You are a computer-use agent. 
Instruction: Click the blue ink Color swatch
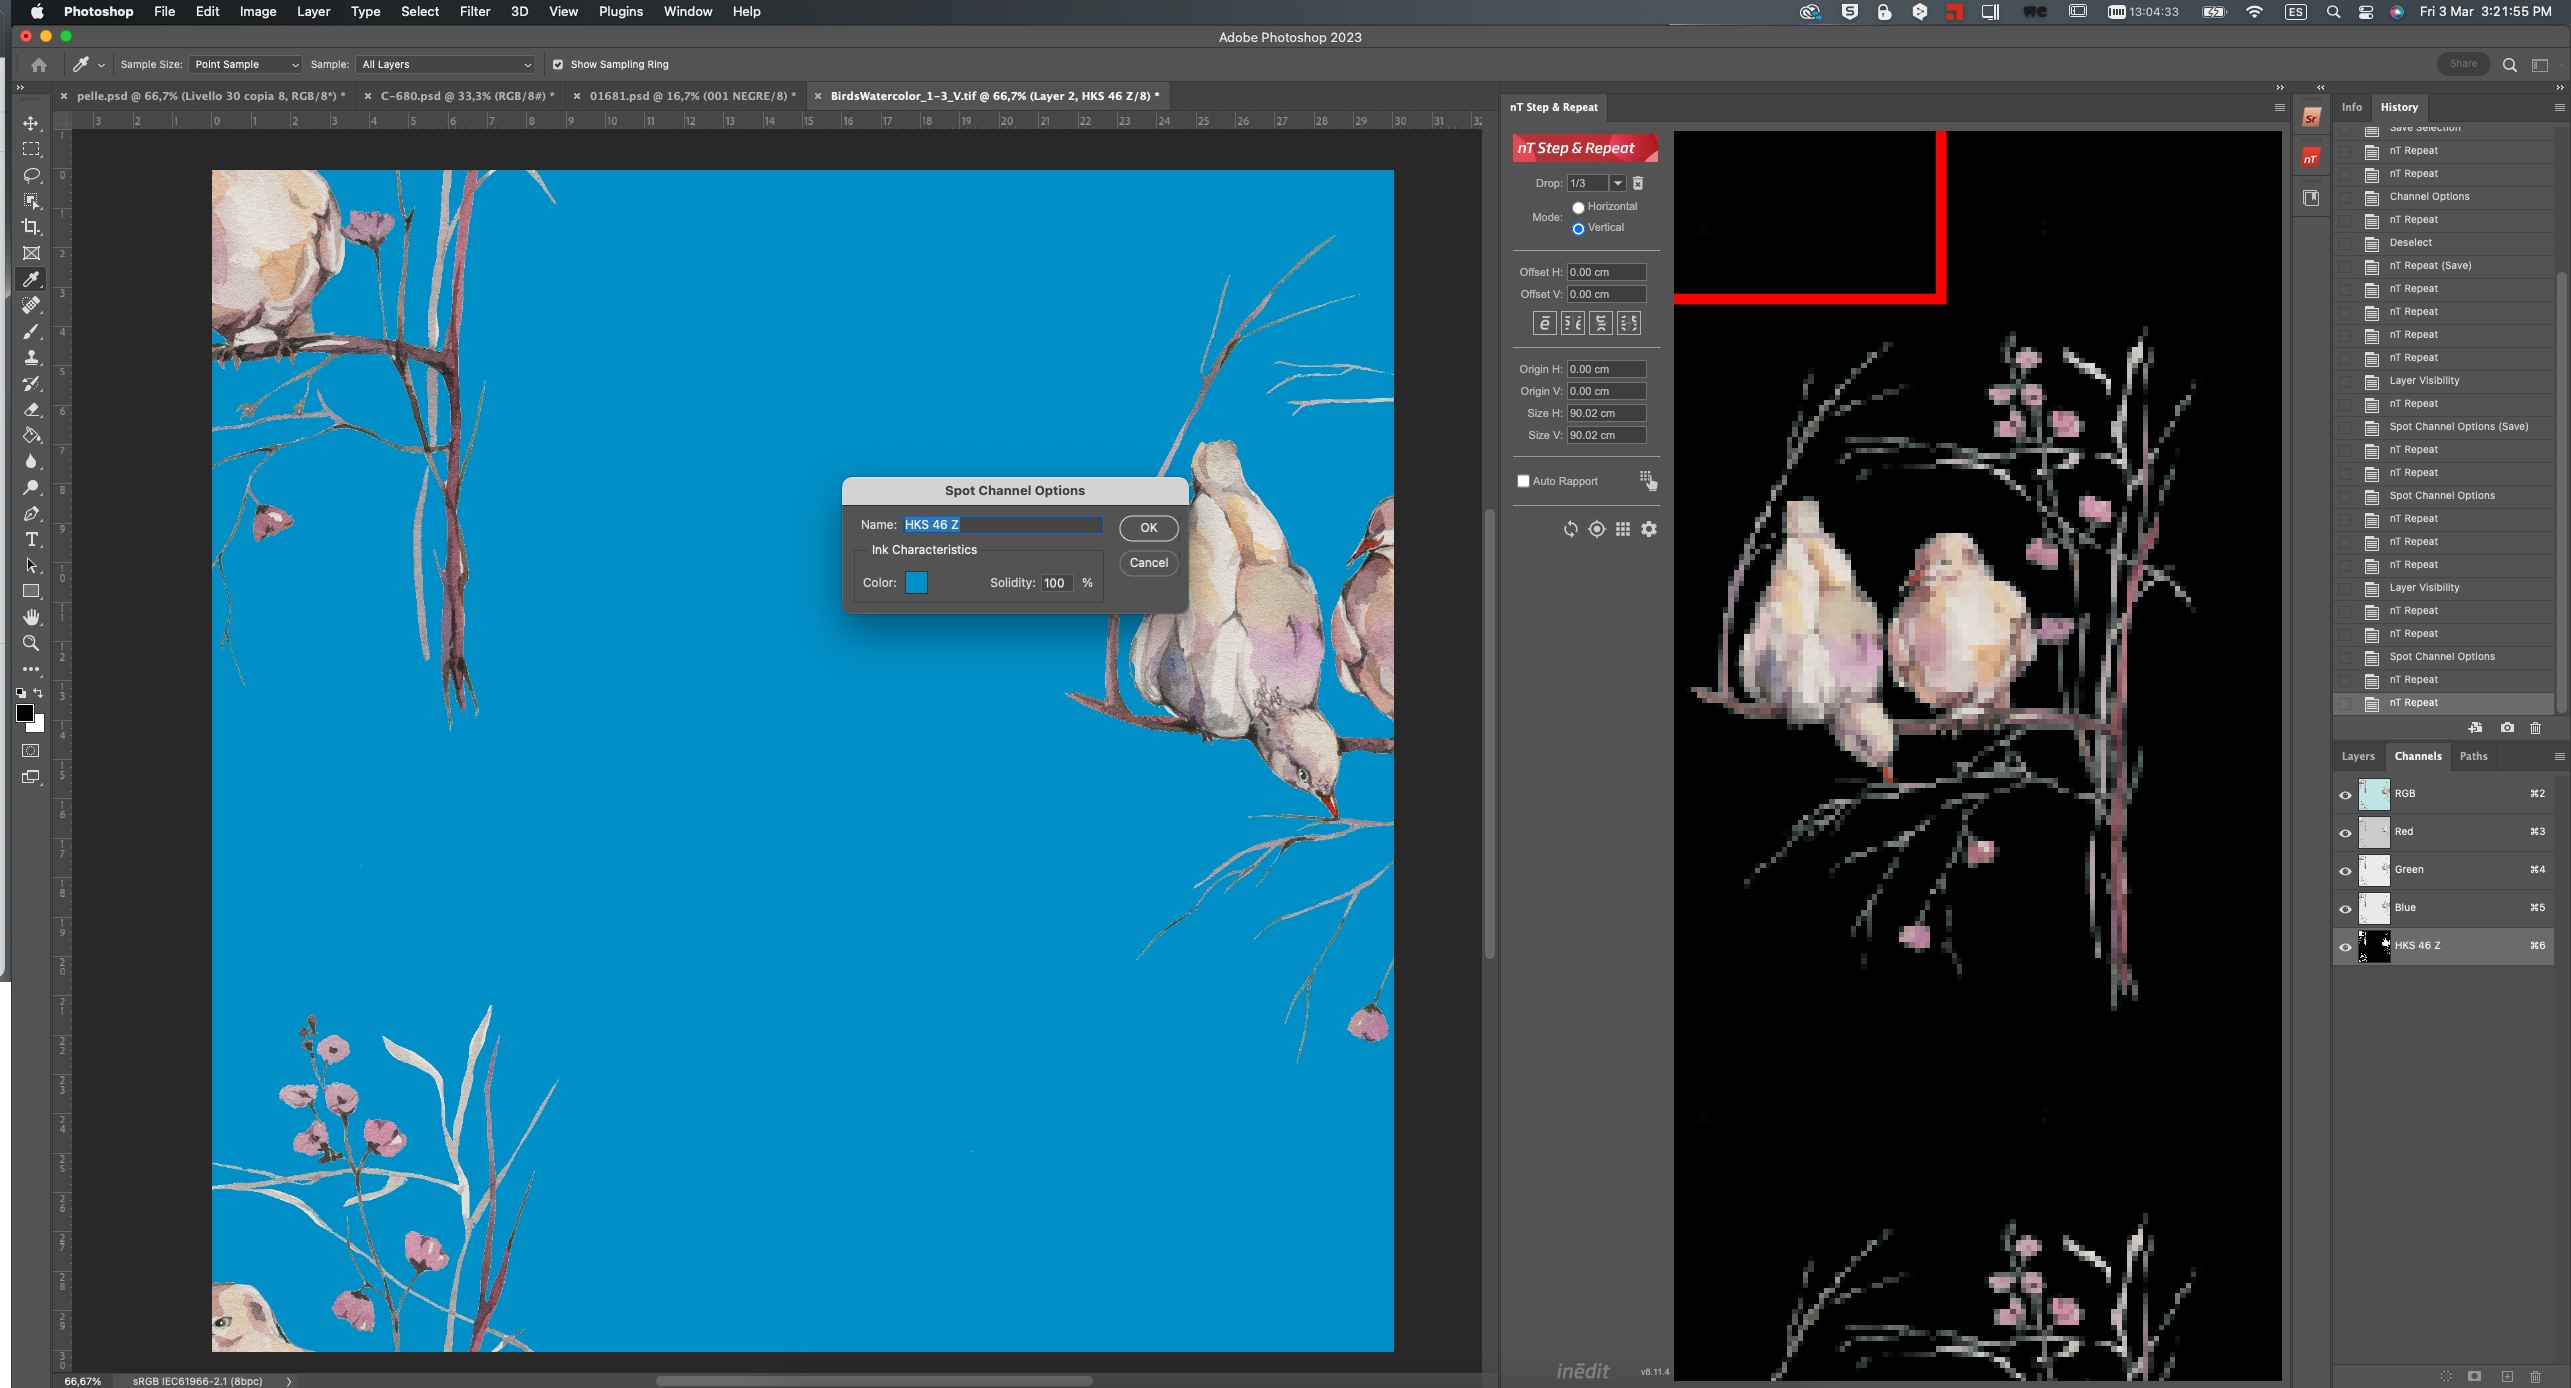916,582
